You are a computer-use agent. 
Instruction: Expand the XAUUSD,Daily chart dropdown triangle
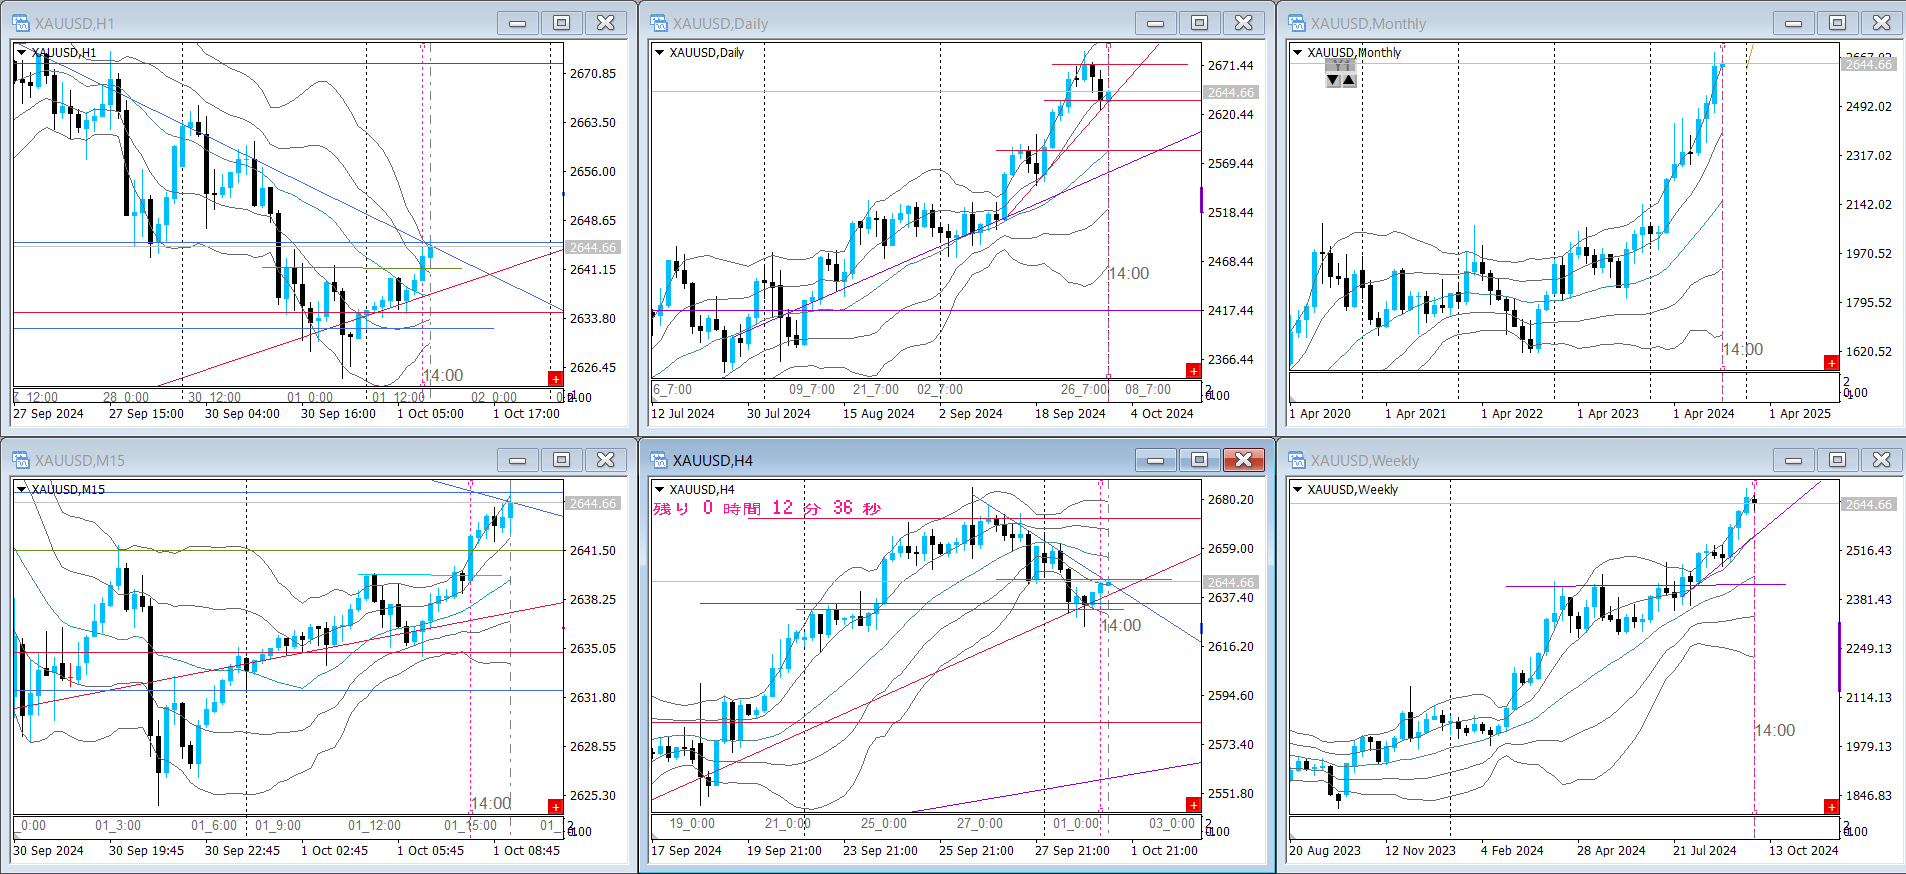pyautogui.click(x=659, y=52)
